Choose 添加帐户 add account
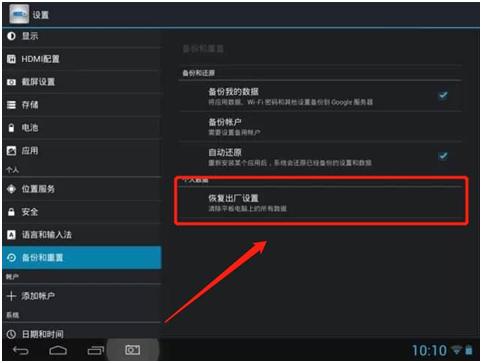The height and width of the screenshot is (363, 482). (x=82, y=296)
